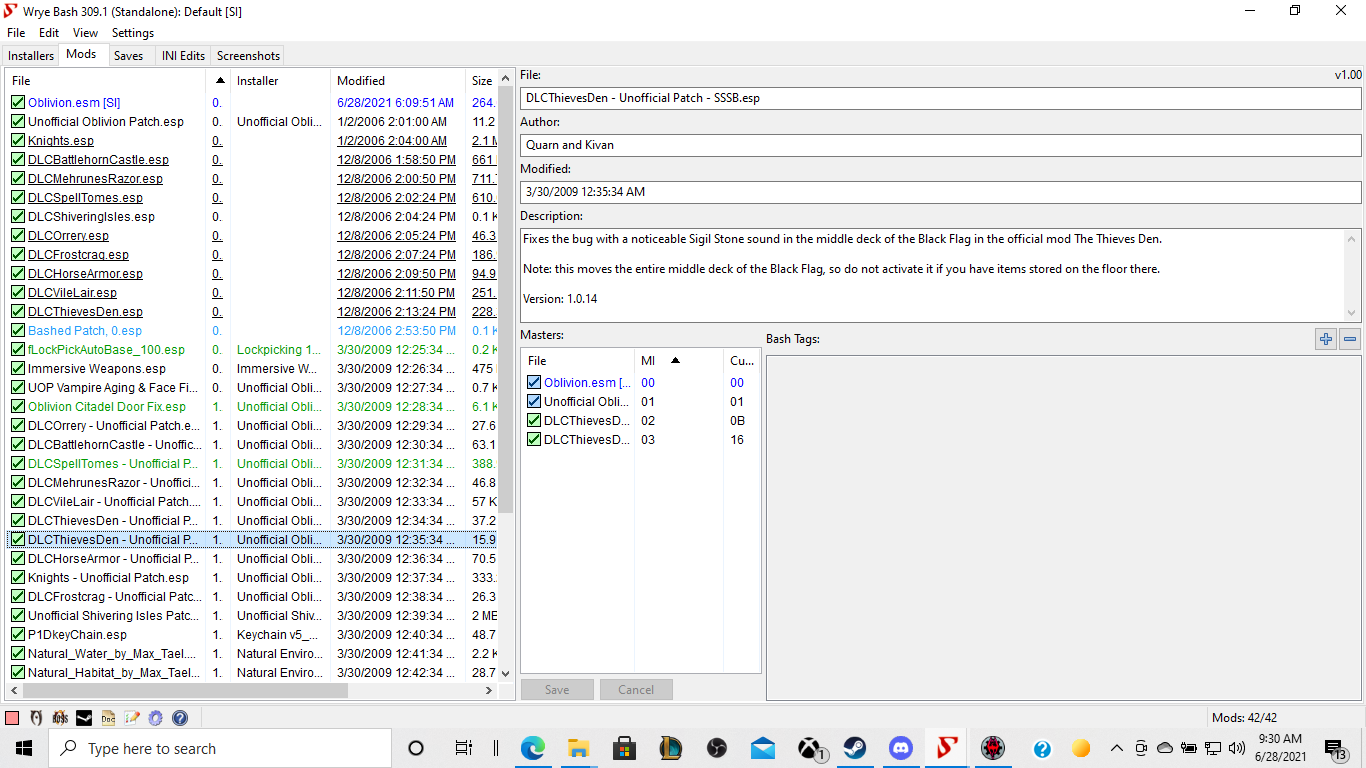
Task: Switch to the Installers tab
Action: point(31,56)
